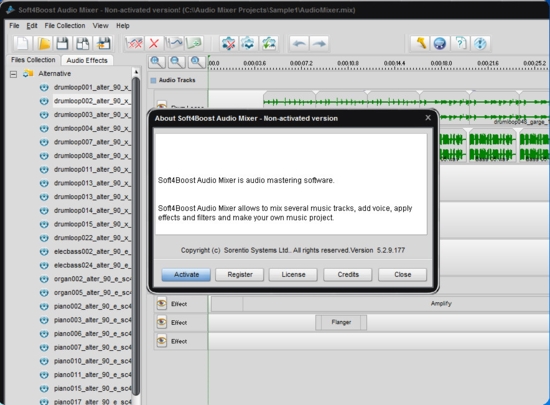
Task: Click the Save As double-floppy icon
Action: pyautogui.click(x=83, y=43)
